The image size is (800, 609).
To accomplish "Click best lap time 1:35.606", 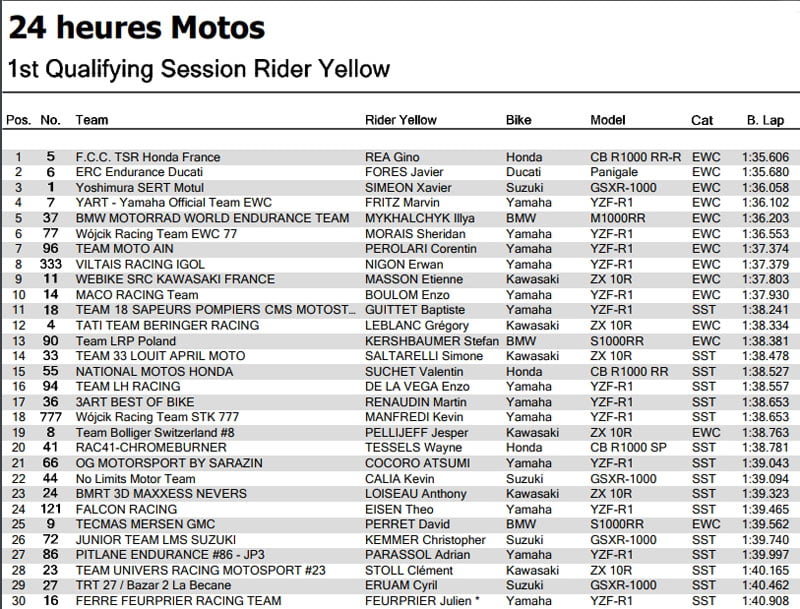I will (765, 157).
